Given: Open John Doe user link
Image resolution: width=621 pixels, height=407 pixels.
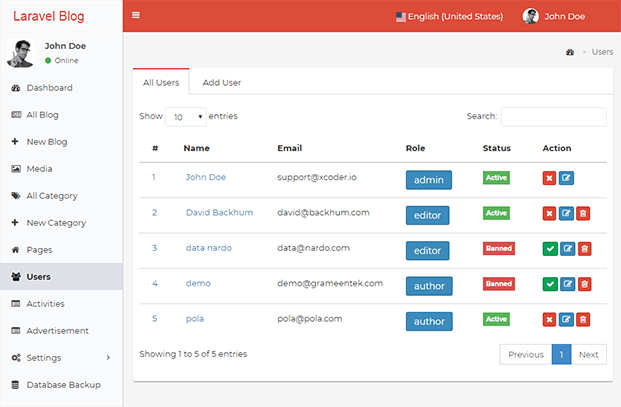Looking at the screenshot, I should (x=206, y=177).
